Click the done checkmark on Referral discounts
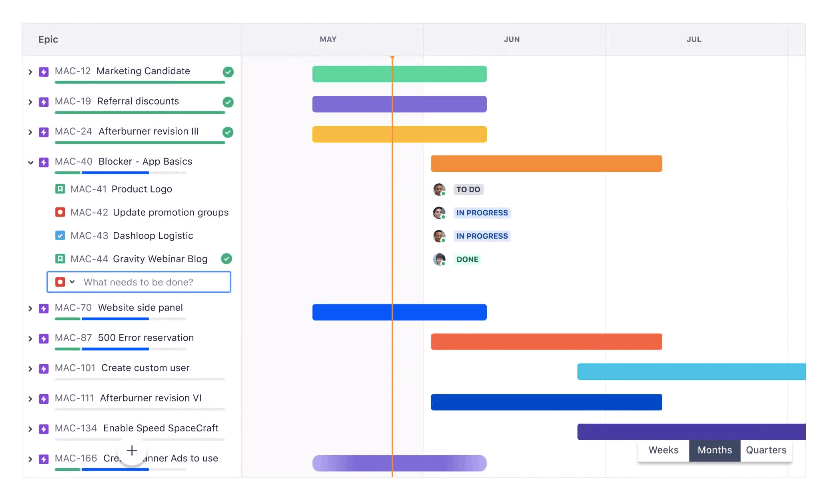The width and height of the screenshot is (831, 504). [228, 102]
